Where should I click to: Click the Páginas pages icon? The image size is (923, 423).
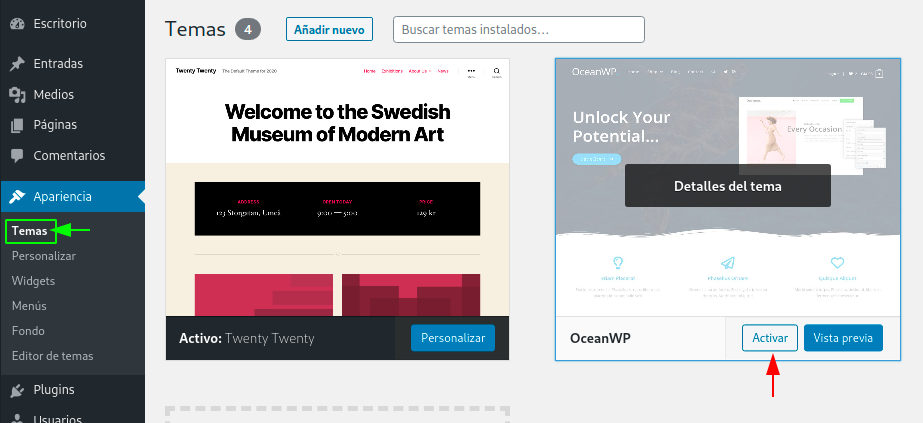(x=17, y=125)
